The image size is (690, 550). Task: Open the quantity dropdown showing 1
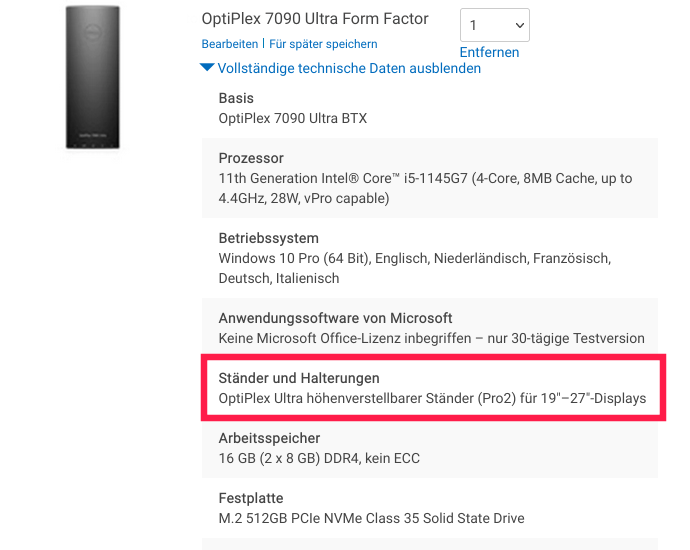(494, 25)
